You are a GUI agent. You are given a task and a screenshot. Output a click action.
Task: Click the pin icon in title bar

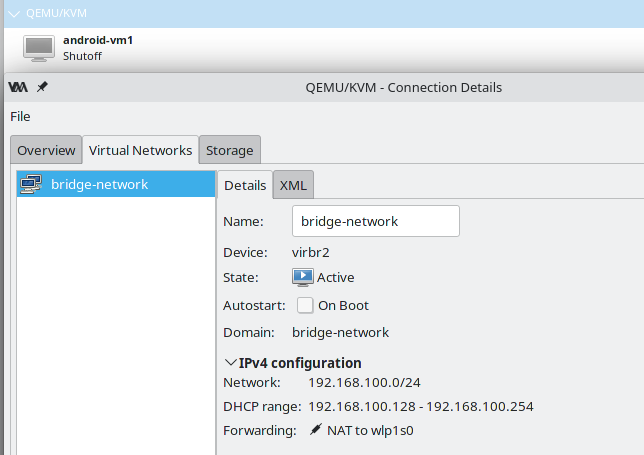pyautogui.click(x=42, y=87)
